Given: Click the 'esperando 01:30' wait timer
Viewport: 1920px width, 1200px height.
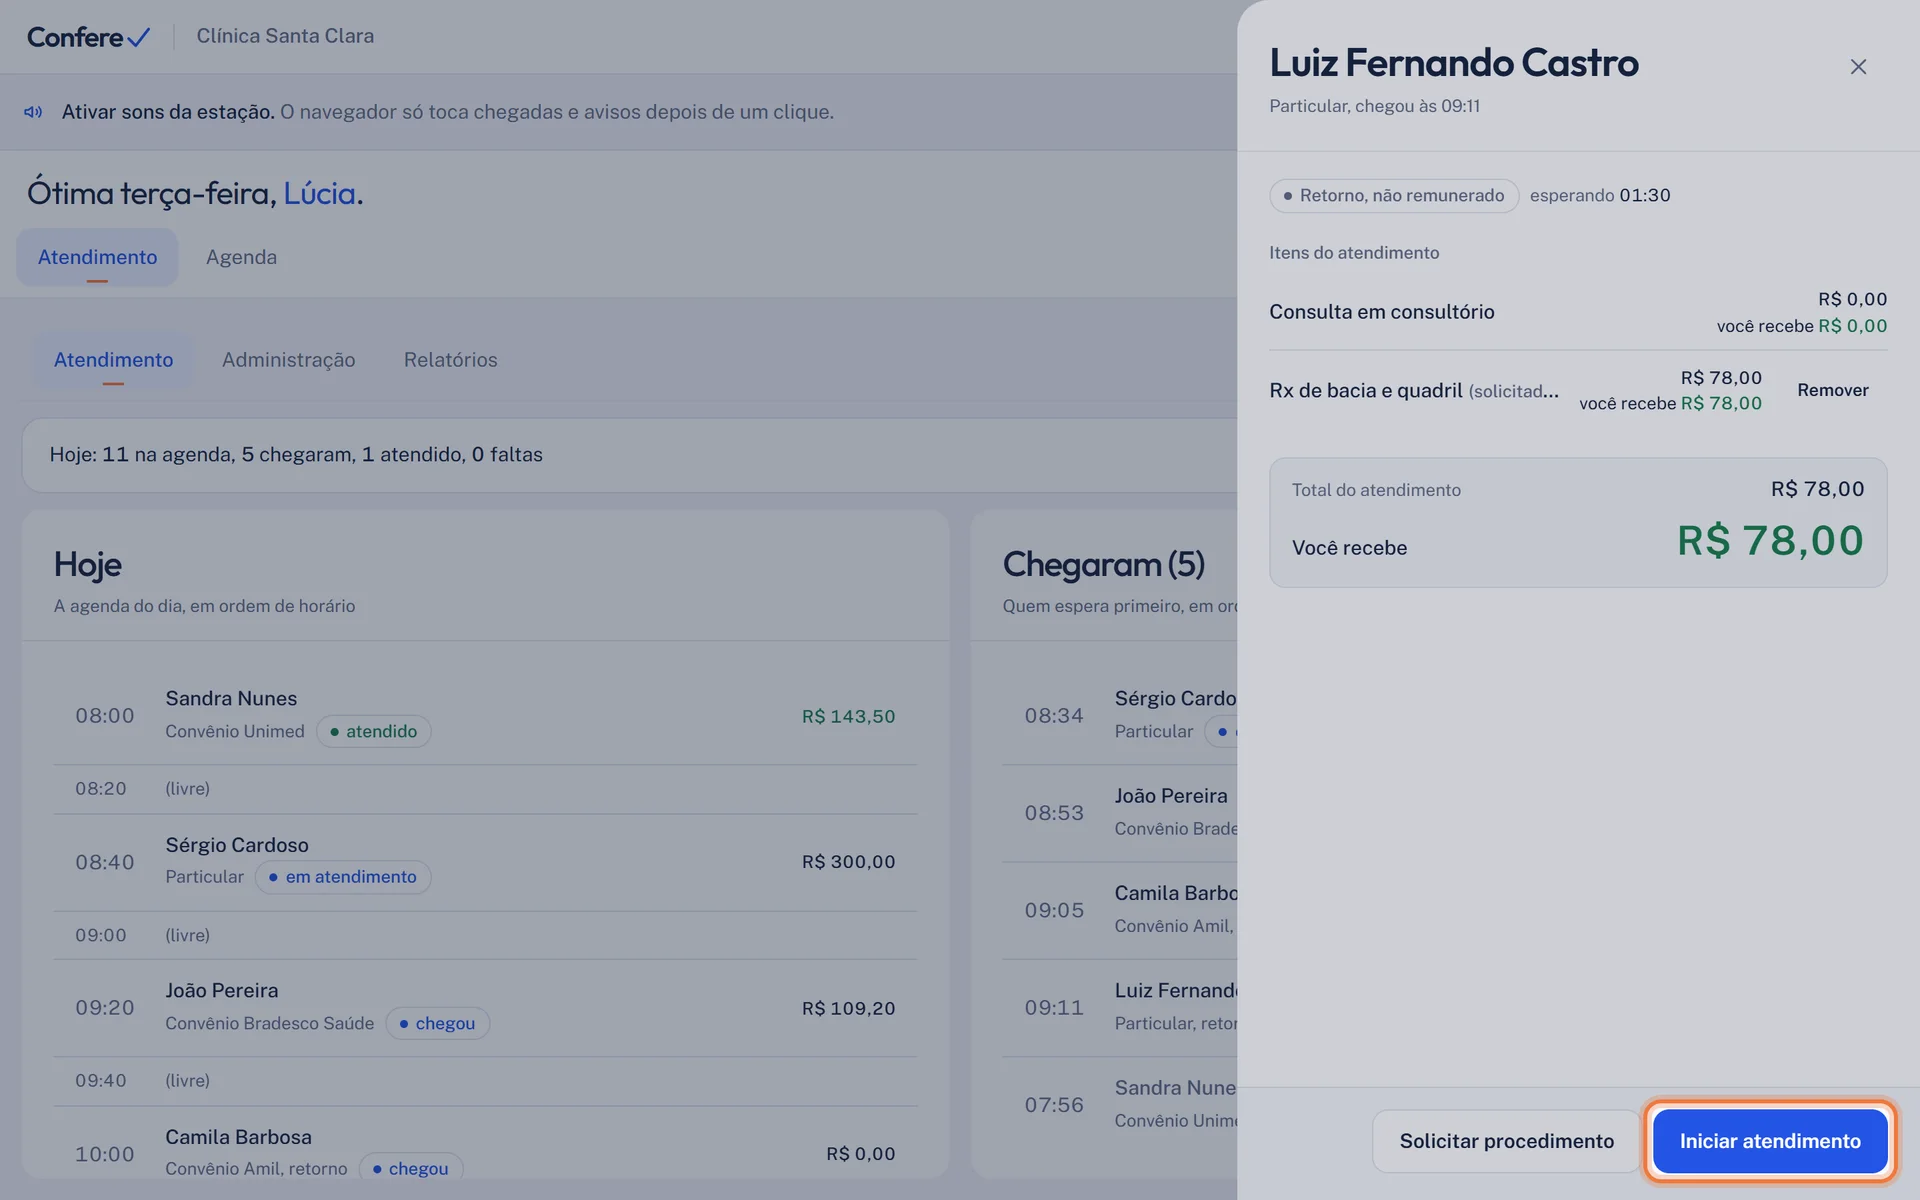Looking at the screenshot, I should click(1600, 196).
